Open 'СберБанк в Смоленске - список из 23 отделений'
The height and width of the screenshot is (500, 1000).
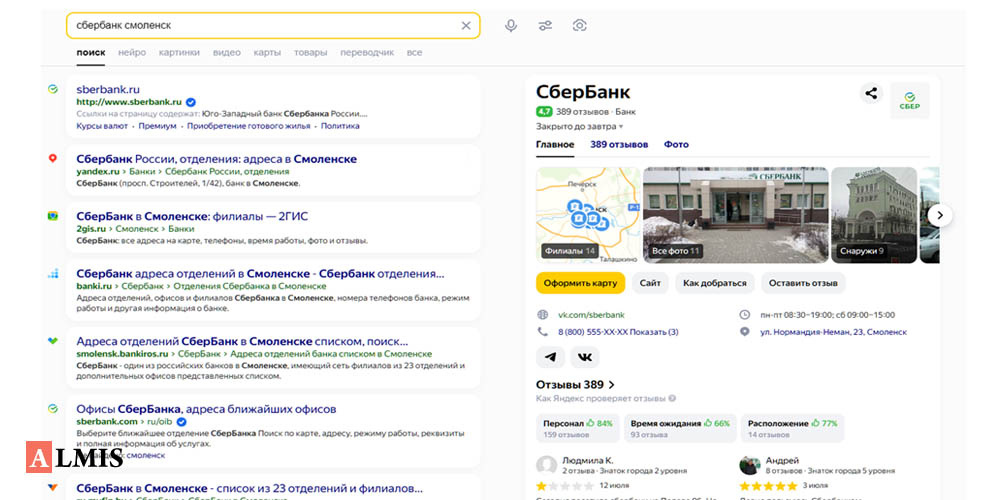pyautogui.click(x=249, y=489)
